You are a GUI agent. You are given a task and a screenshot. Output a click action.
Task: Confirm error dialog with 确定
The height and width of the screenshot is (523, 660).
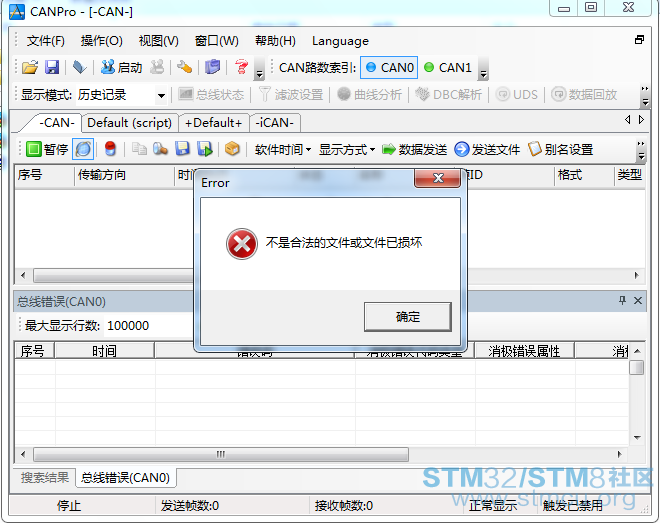407,316
